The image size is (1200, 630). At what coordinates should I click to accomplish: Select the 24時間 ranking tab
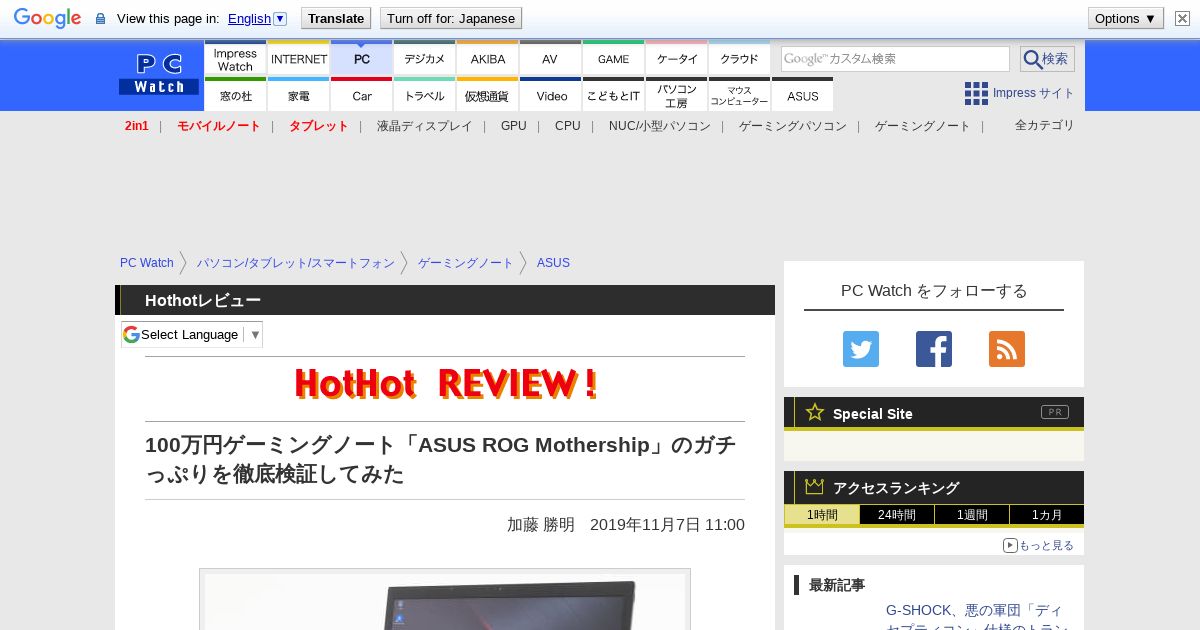[x=897, y=515]
